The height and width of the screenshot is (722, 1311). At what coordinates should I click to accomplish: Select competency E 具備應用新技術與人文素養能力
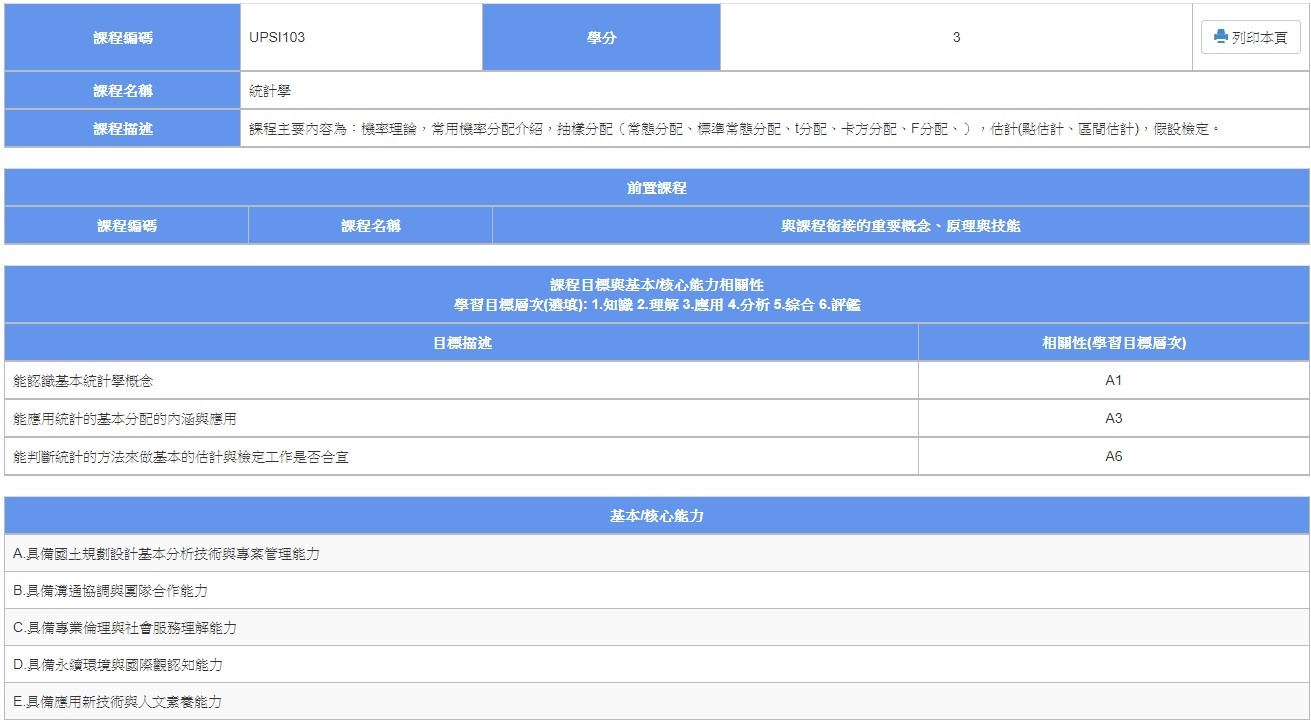click(x=118, y=702)
